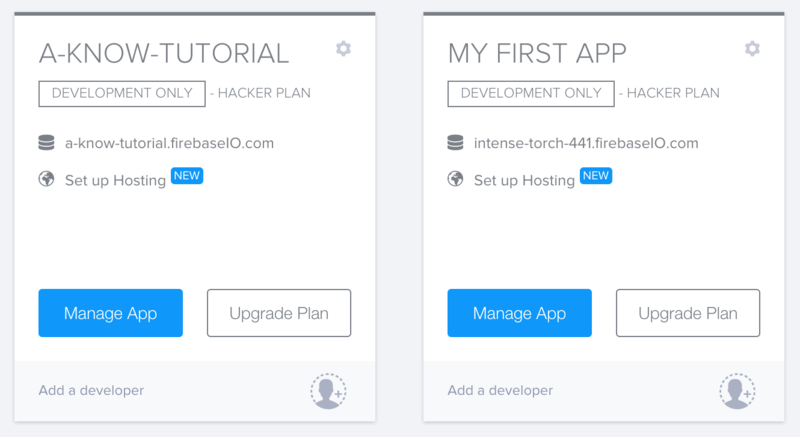
Task: Click DEVELOPMENT ONLY badge in A-KNOW-TUTORIAL card
Action: click(122, 93)
